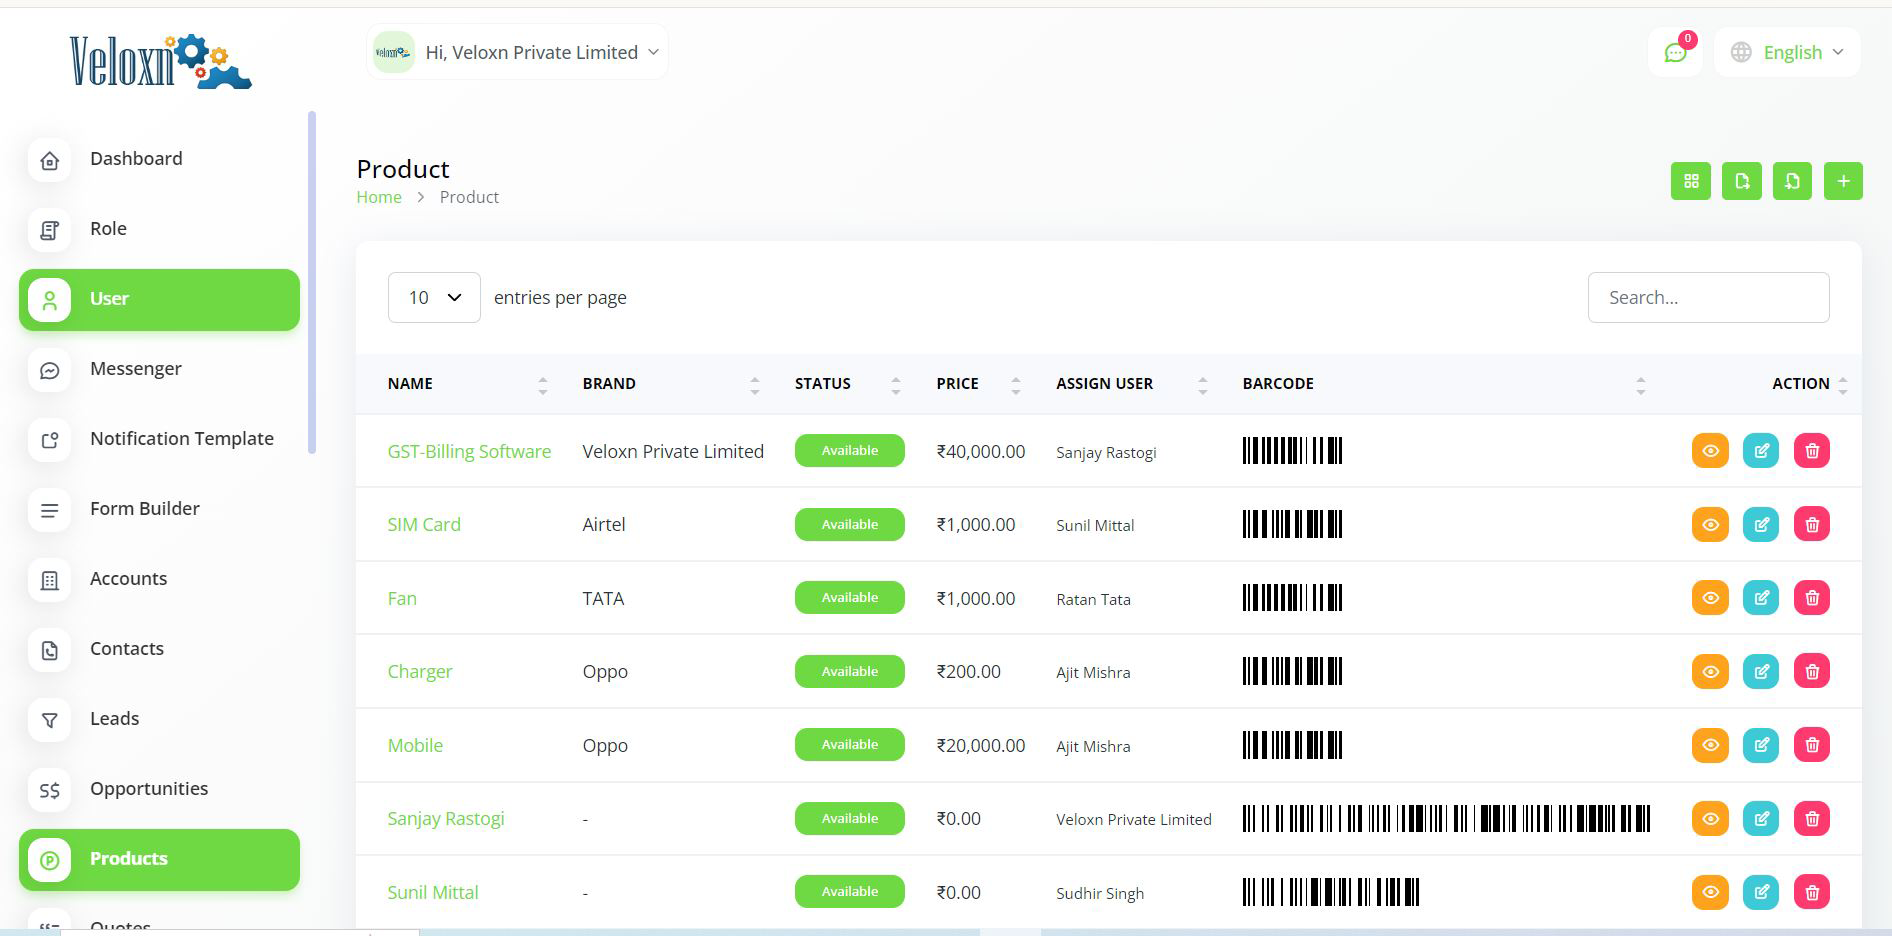Image resolution: width=1892 pixels, height=936 pixels.
Task: View details of GST-Billing Software via eye icon
Action: [1710, 451]
